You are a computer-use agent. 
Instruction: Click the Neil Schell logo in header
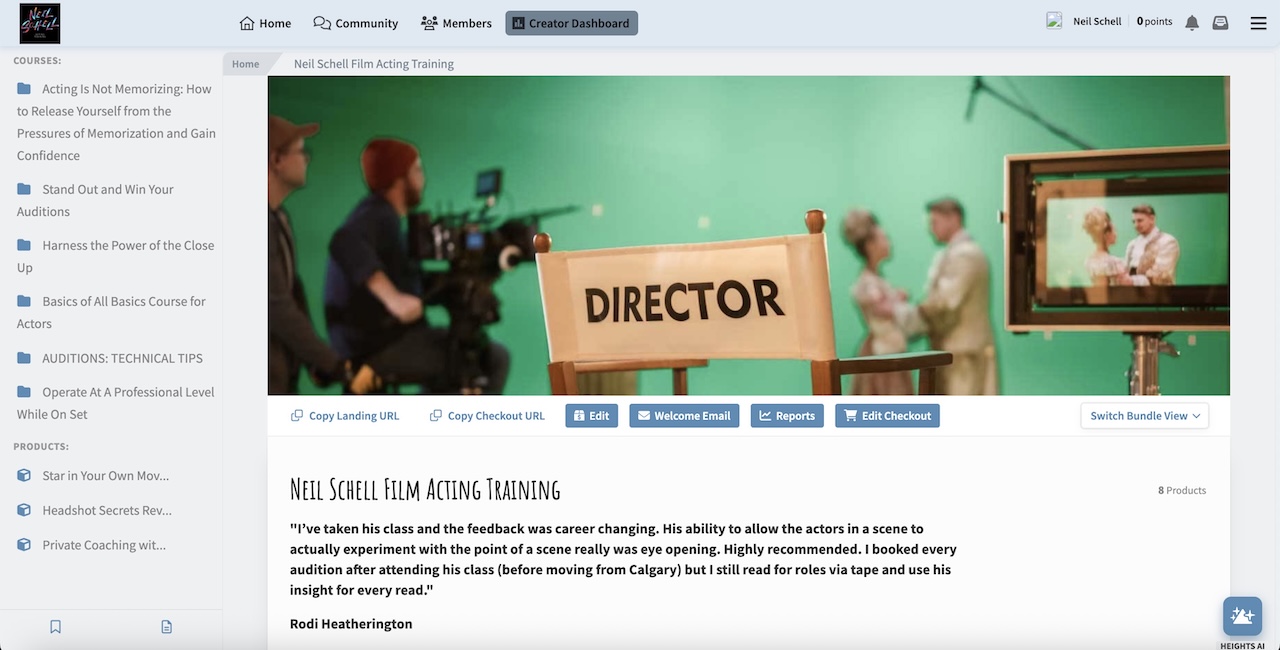(x=40, y=23)
